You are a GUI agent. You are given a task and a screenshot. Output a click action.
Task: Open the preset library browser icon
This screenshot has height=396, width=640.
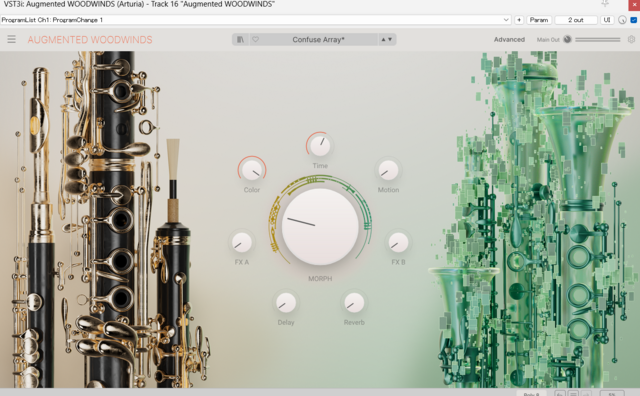click(x=240, y=39)
